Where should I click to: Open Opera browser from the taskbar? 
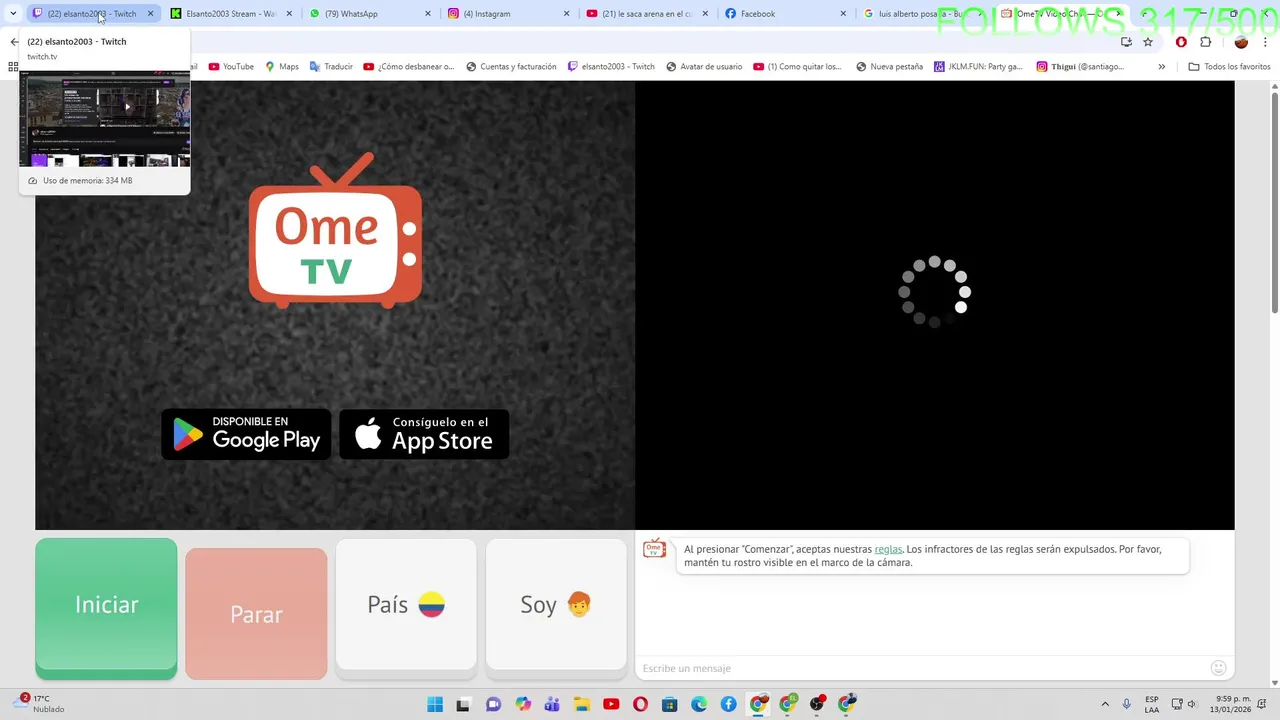640,704
